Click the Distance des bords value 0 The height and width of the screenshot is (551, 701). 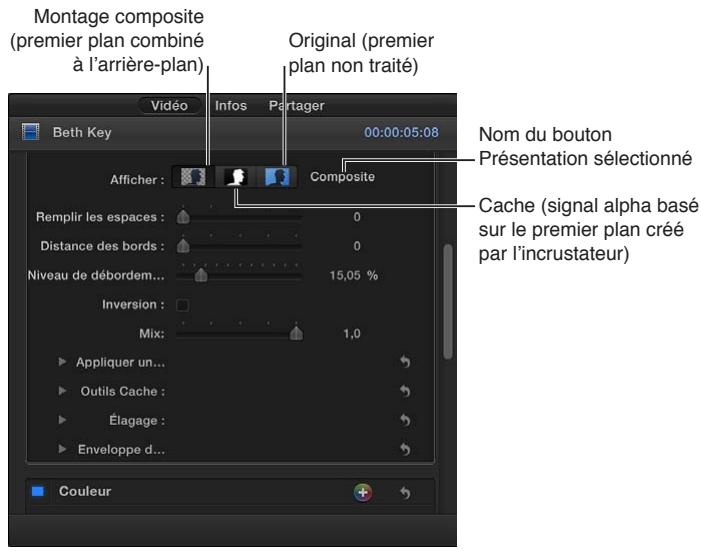click(357, 246)
